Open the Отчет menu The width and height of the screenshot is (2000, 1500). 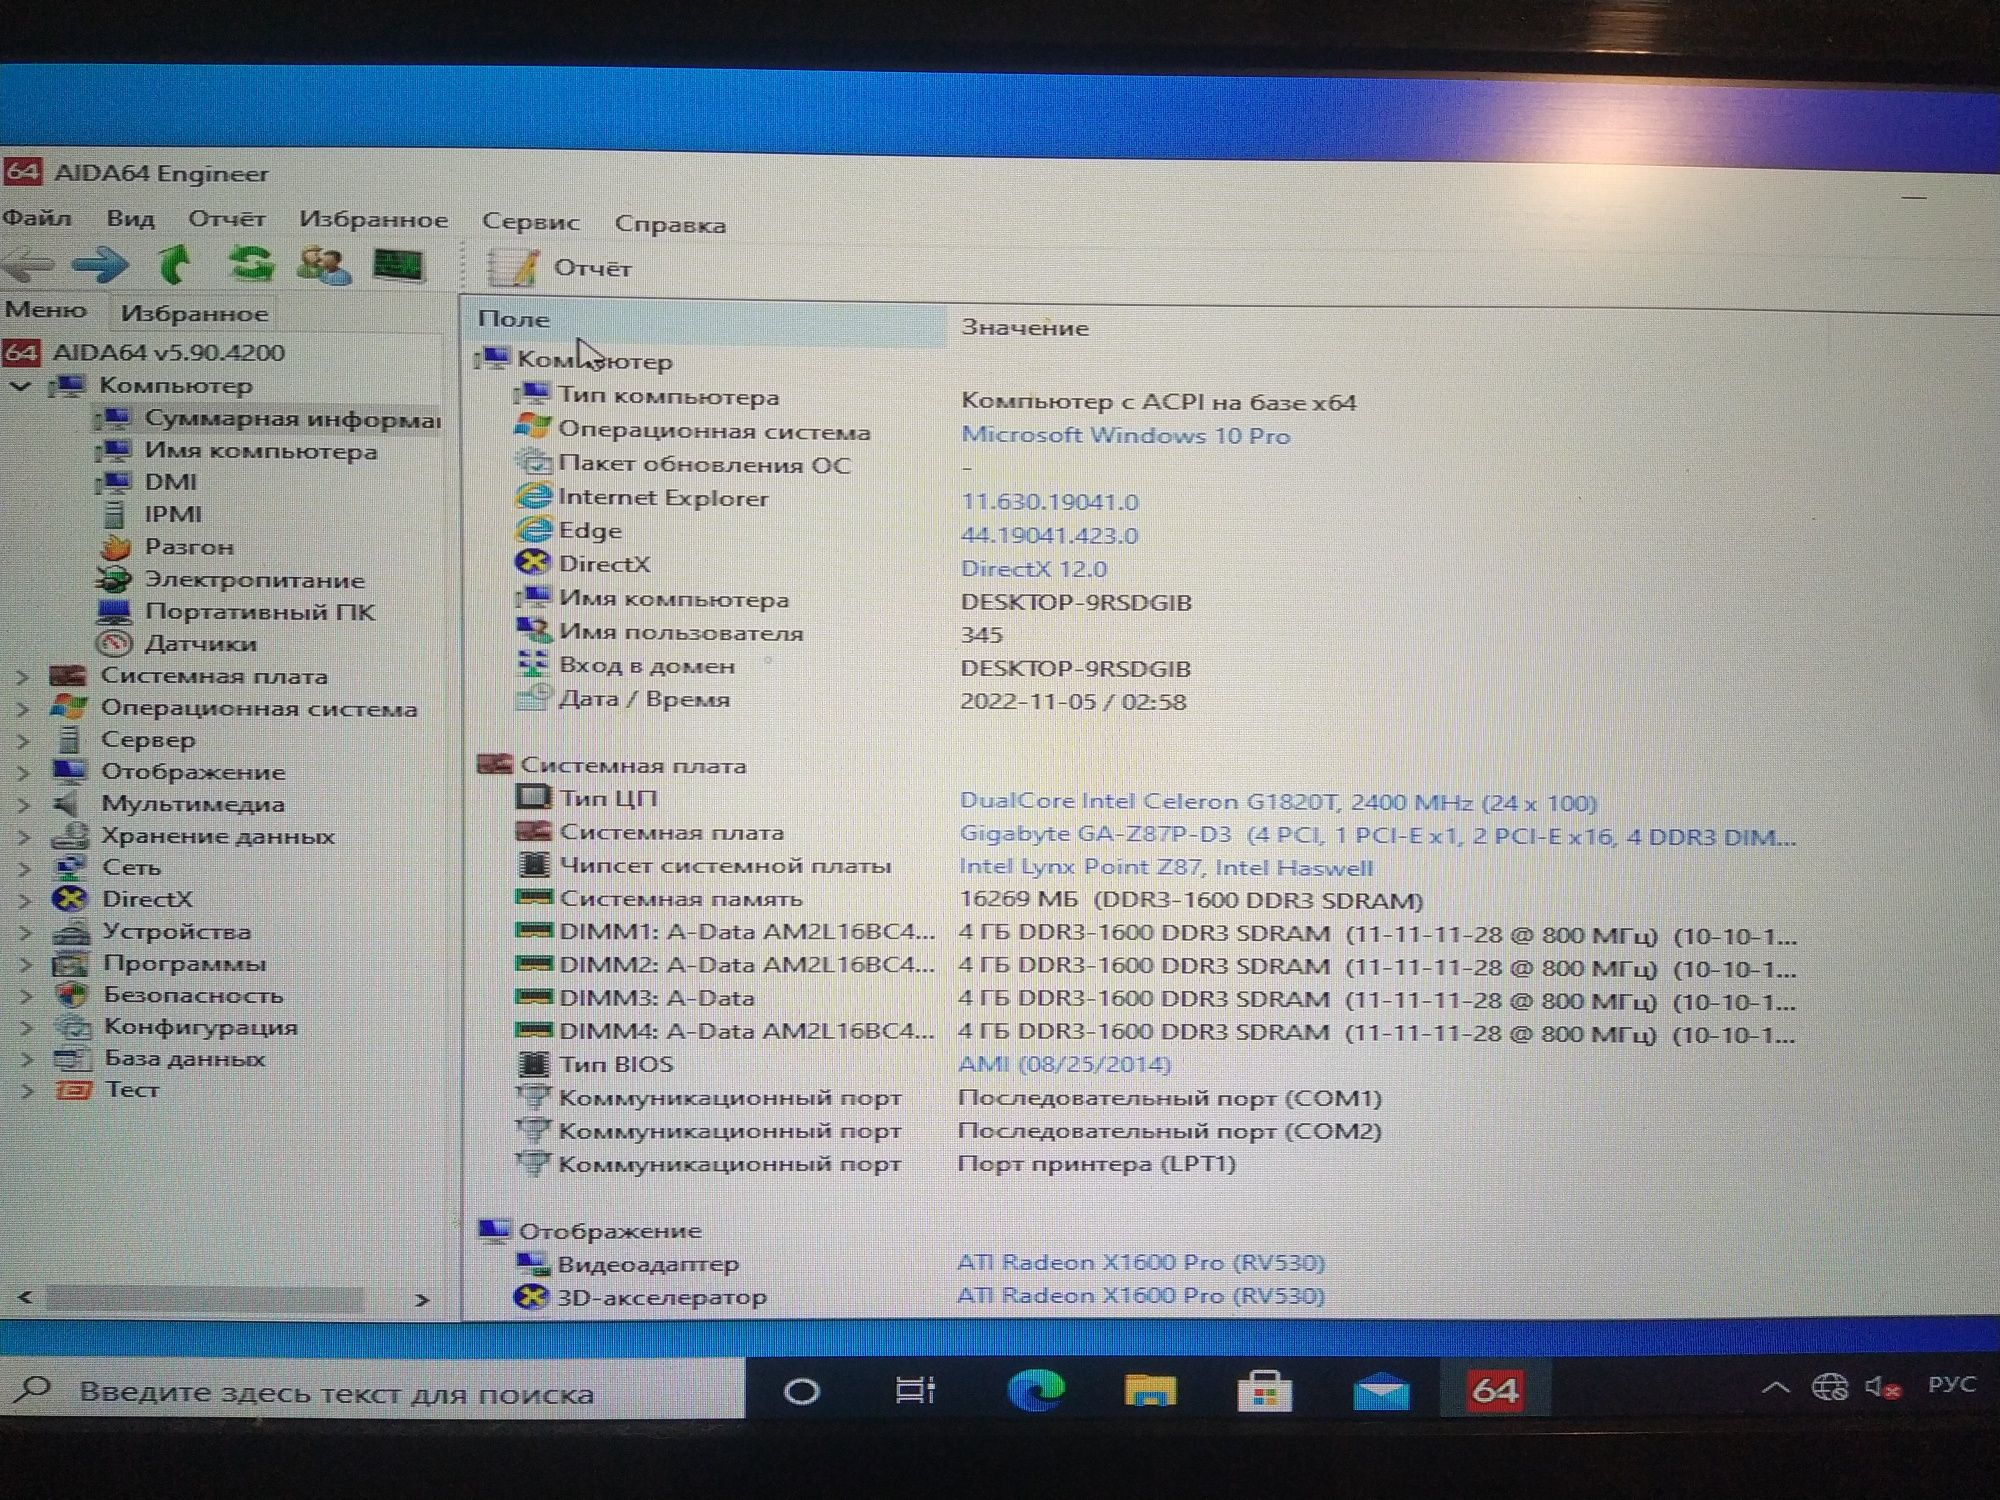point(227,219)
